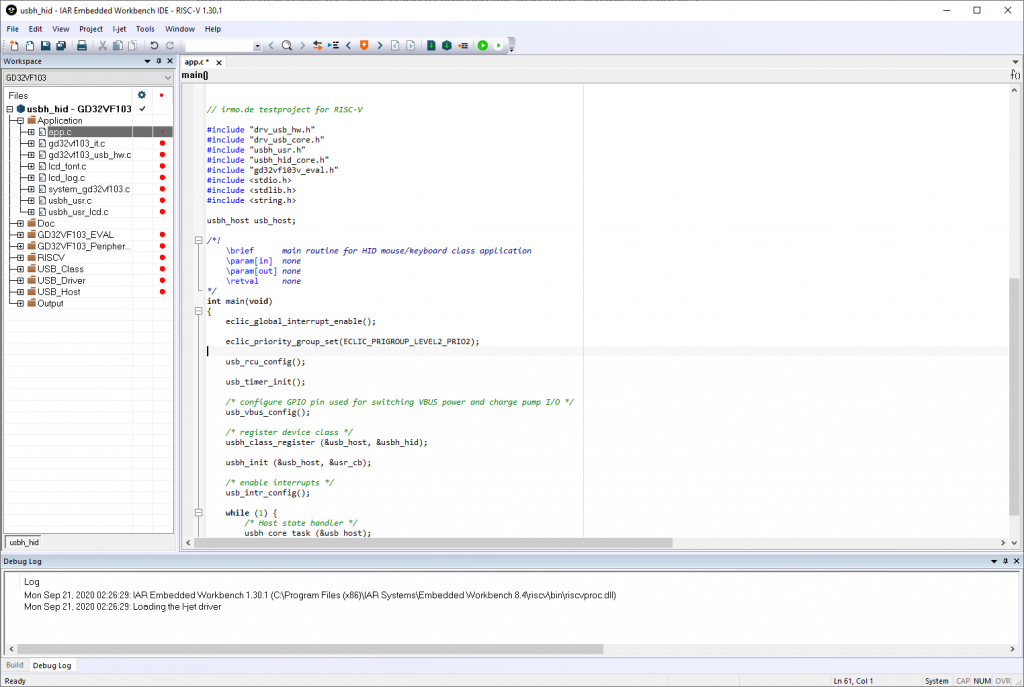Select the RISCV group

coord(51,258)
